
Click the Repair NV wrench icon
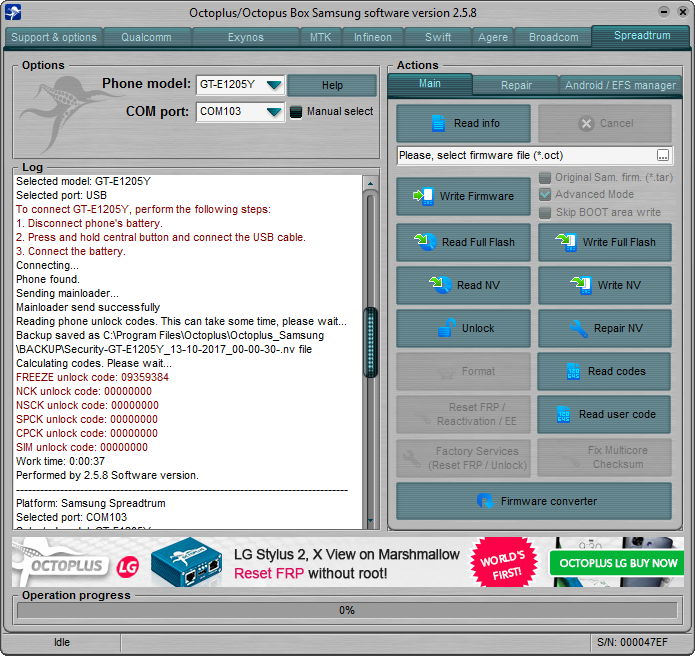[x=578, y=328]
